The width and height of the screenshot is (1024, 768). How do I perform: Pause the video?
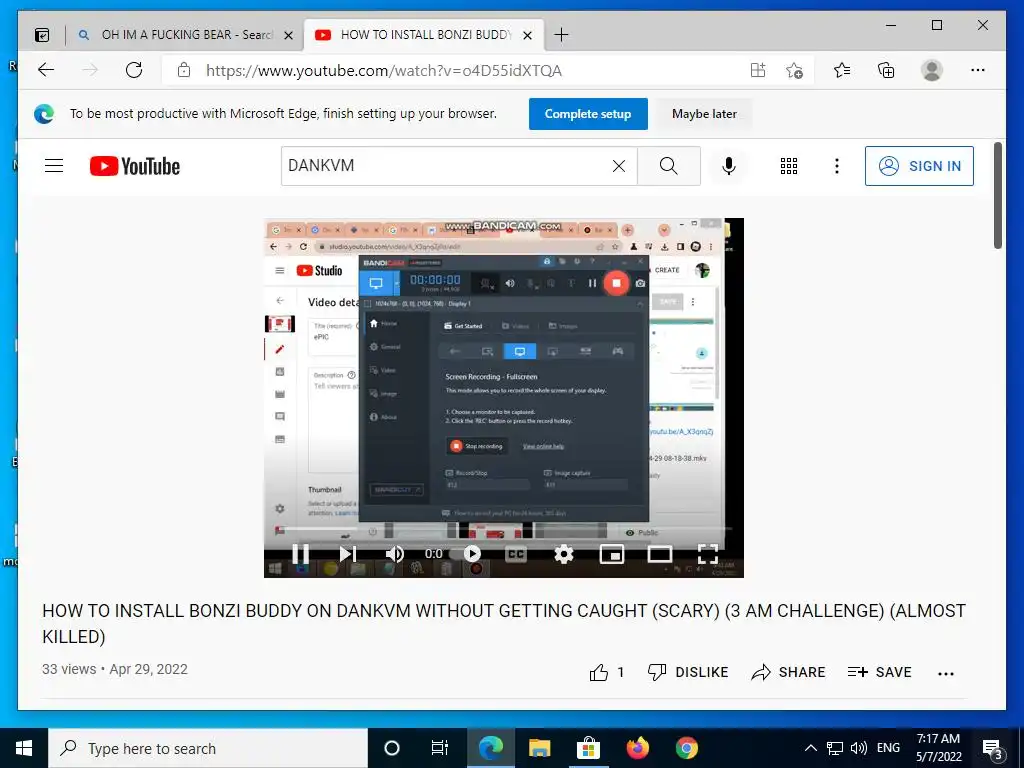pos(300,554)
